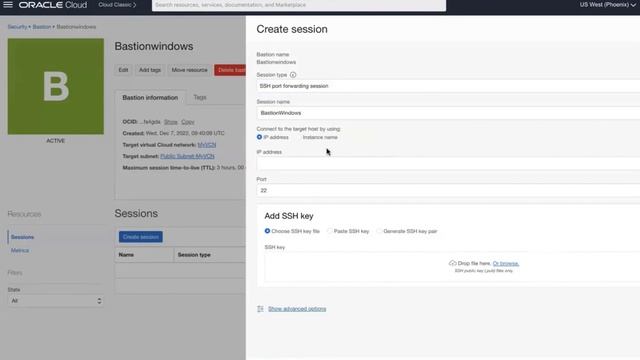This screenshot has height=360, width=640.
Task: Open Sessions in Resources sidebar
Action: [x=22, y=237]
